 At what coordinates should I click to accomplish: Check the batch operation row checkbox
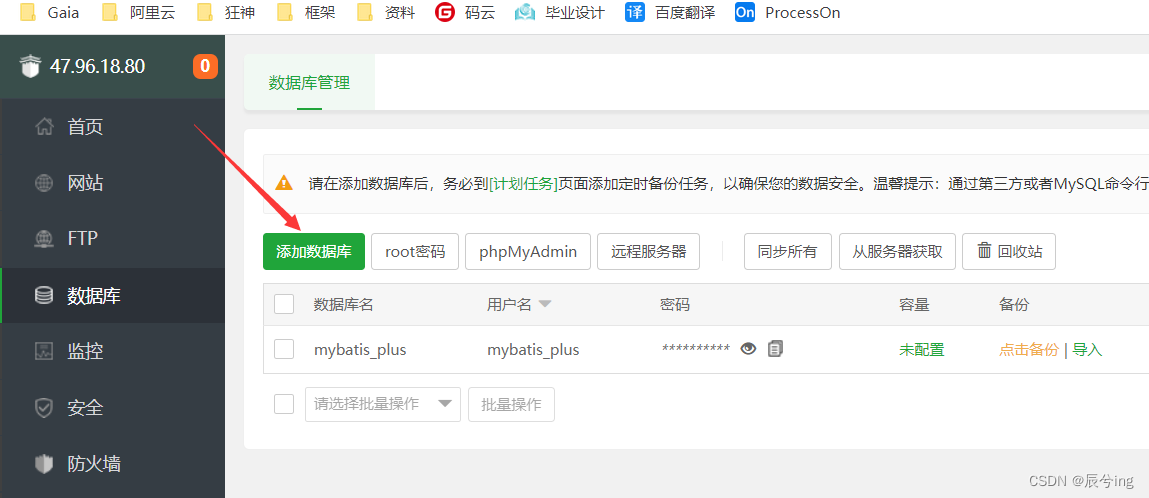(x=284, y=404)
